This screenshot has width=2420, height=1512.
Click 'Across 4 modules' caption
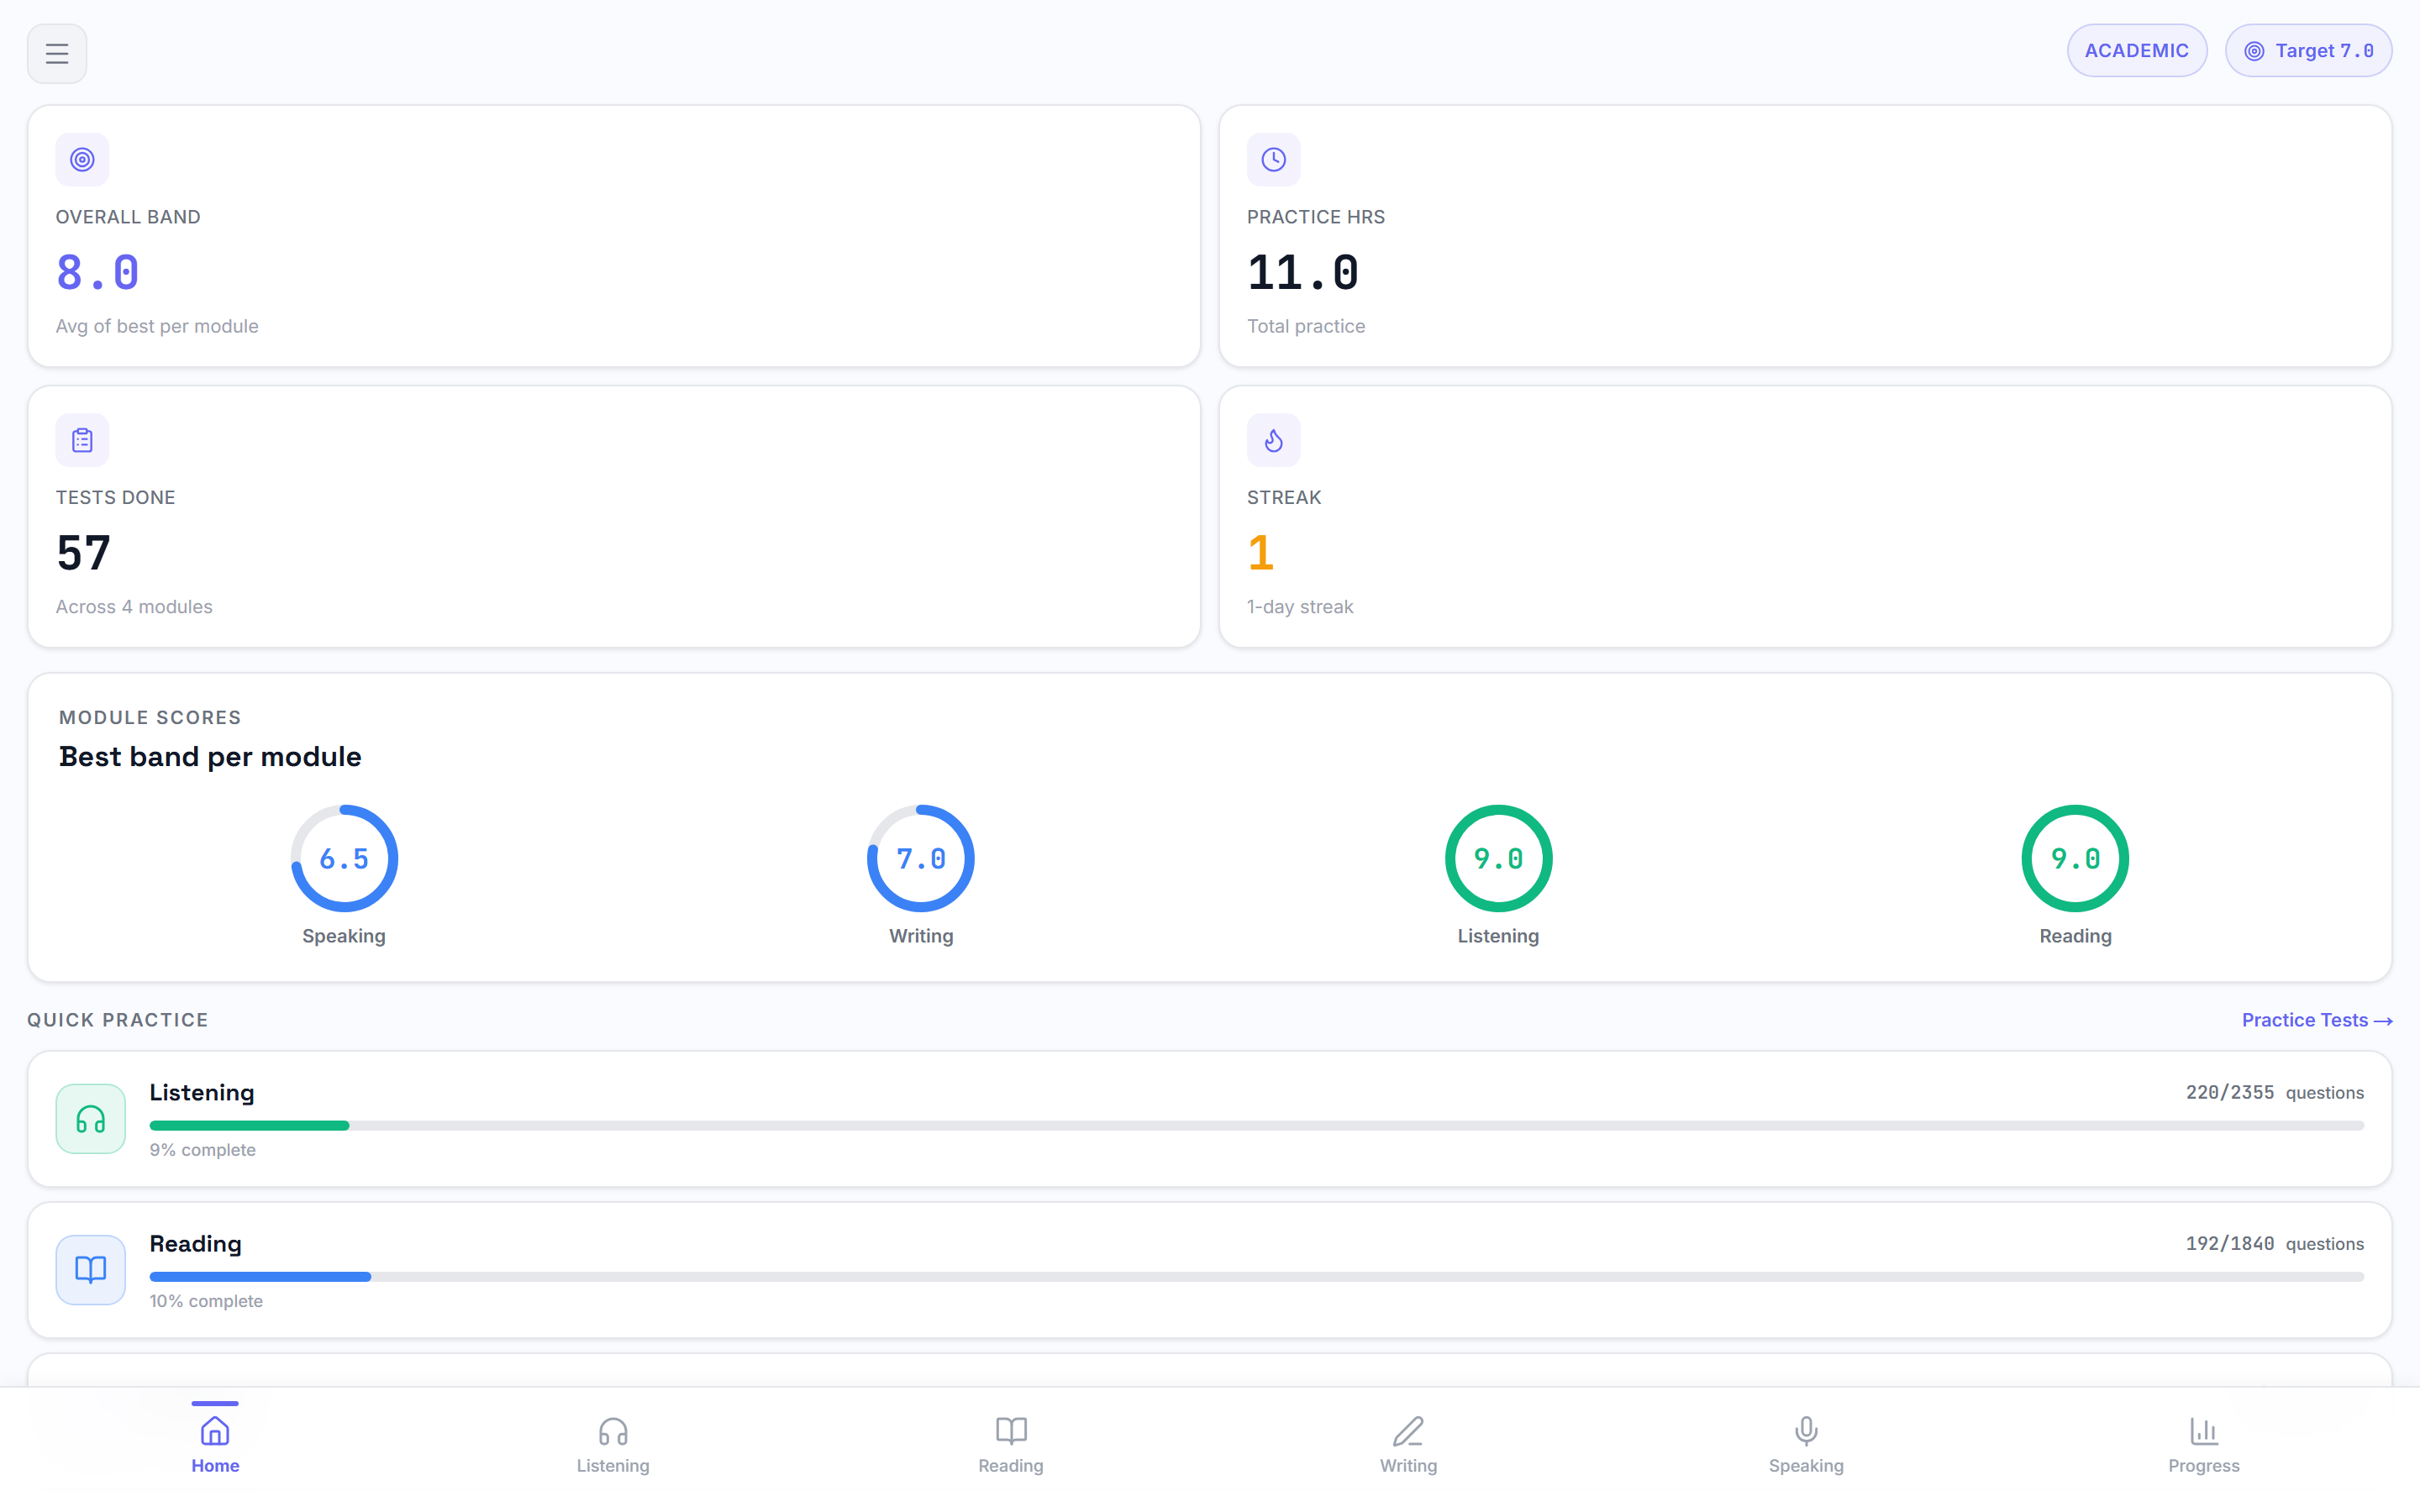(134, 607)
